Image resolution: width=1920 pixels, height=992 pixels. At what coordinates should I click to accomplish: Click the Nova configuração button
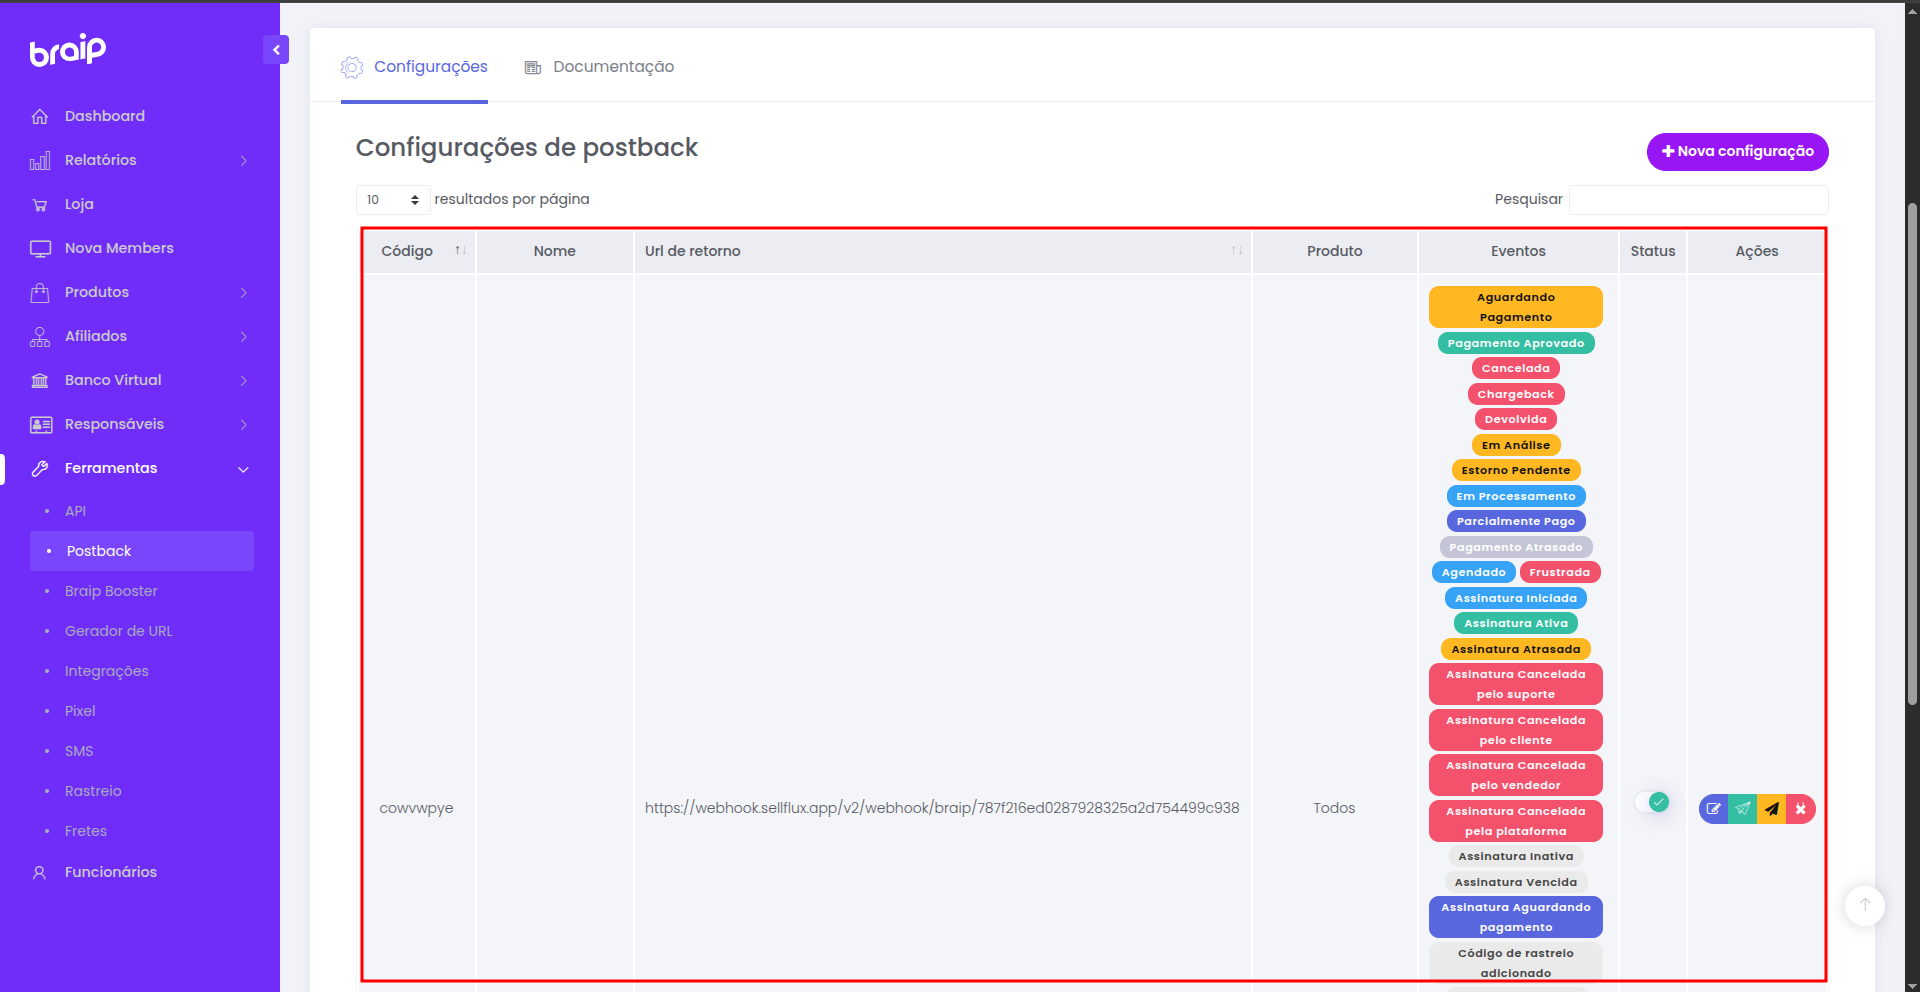tap(1738, 152)
